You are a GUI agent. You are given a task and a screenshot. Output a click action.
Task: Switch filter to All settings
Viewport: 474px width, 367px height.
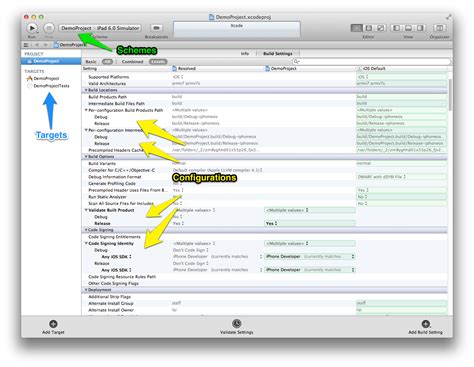tap(107, 62)
